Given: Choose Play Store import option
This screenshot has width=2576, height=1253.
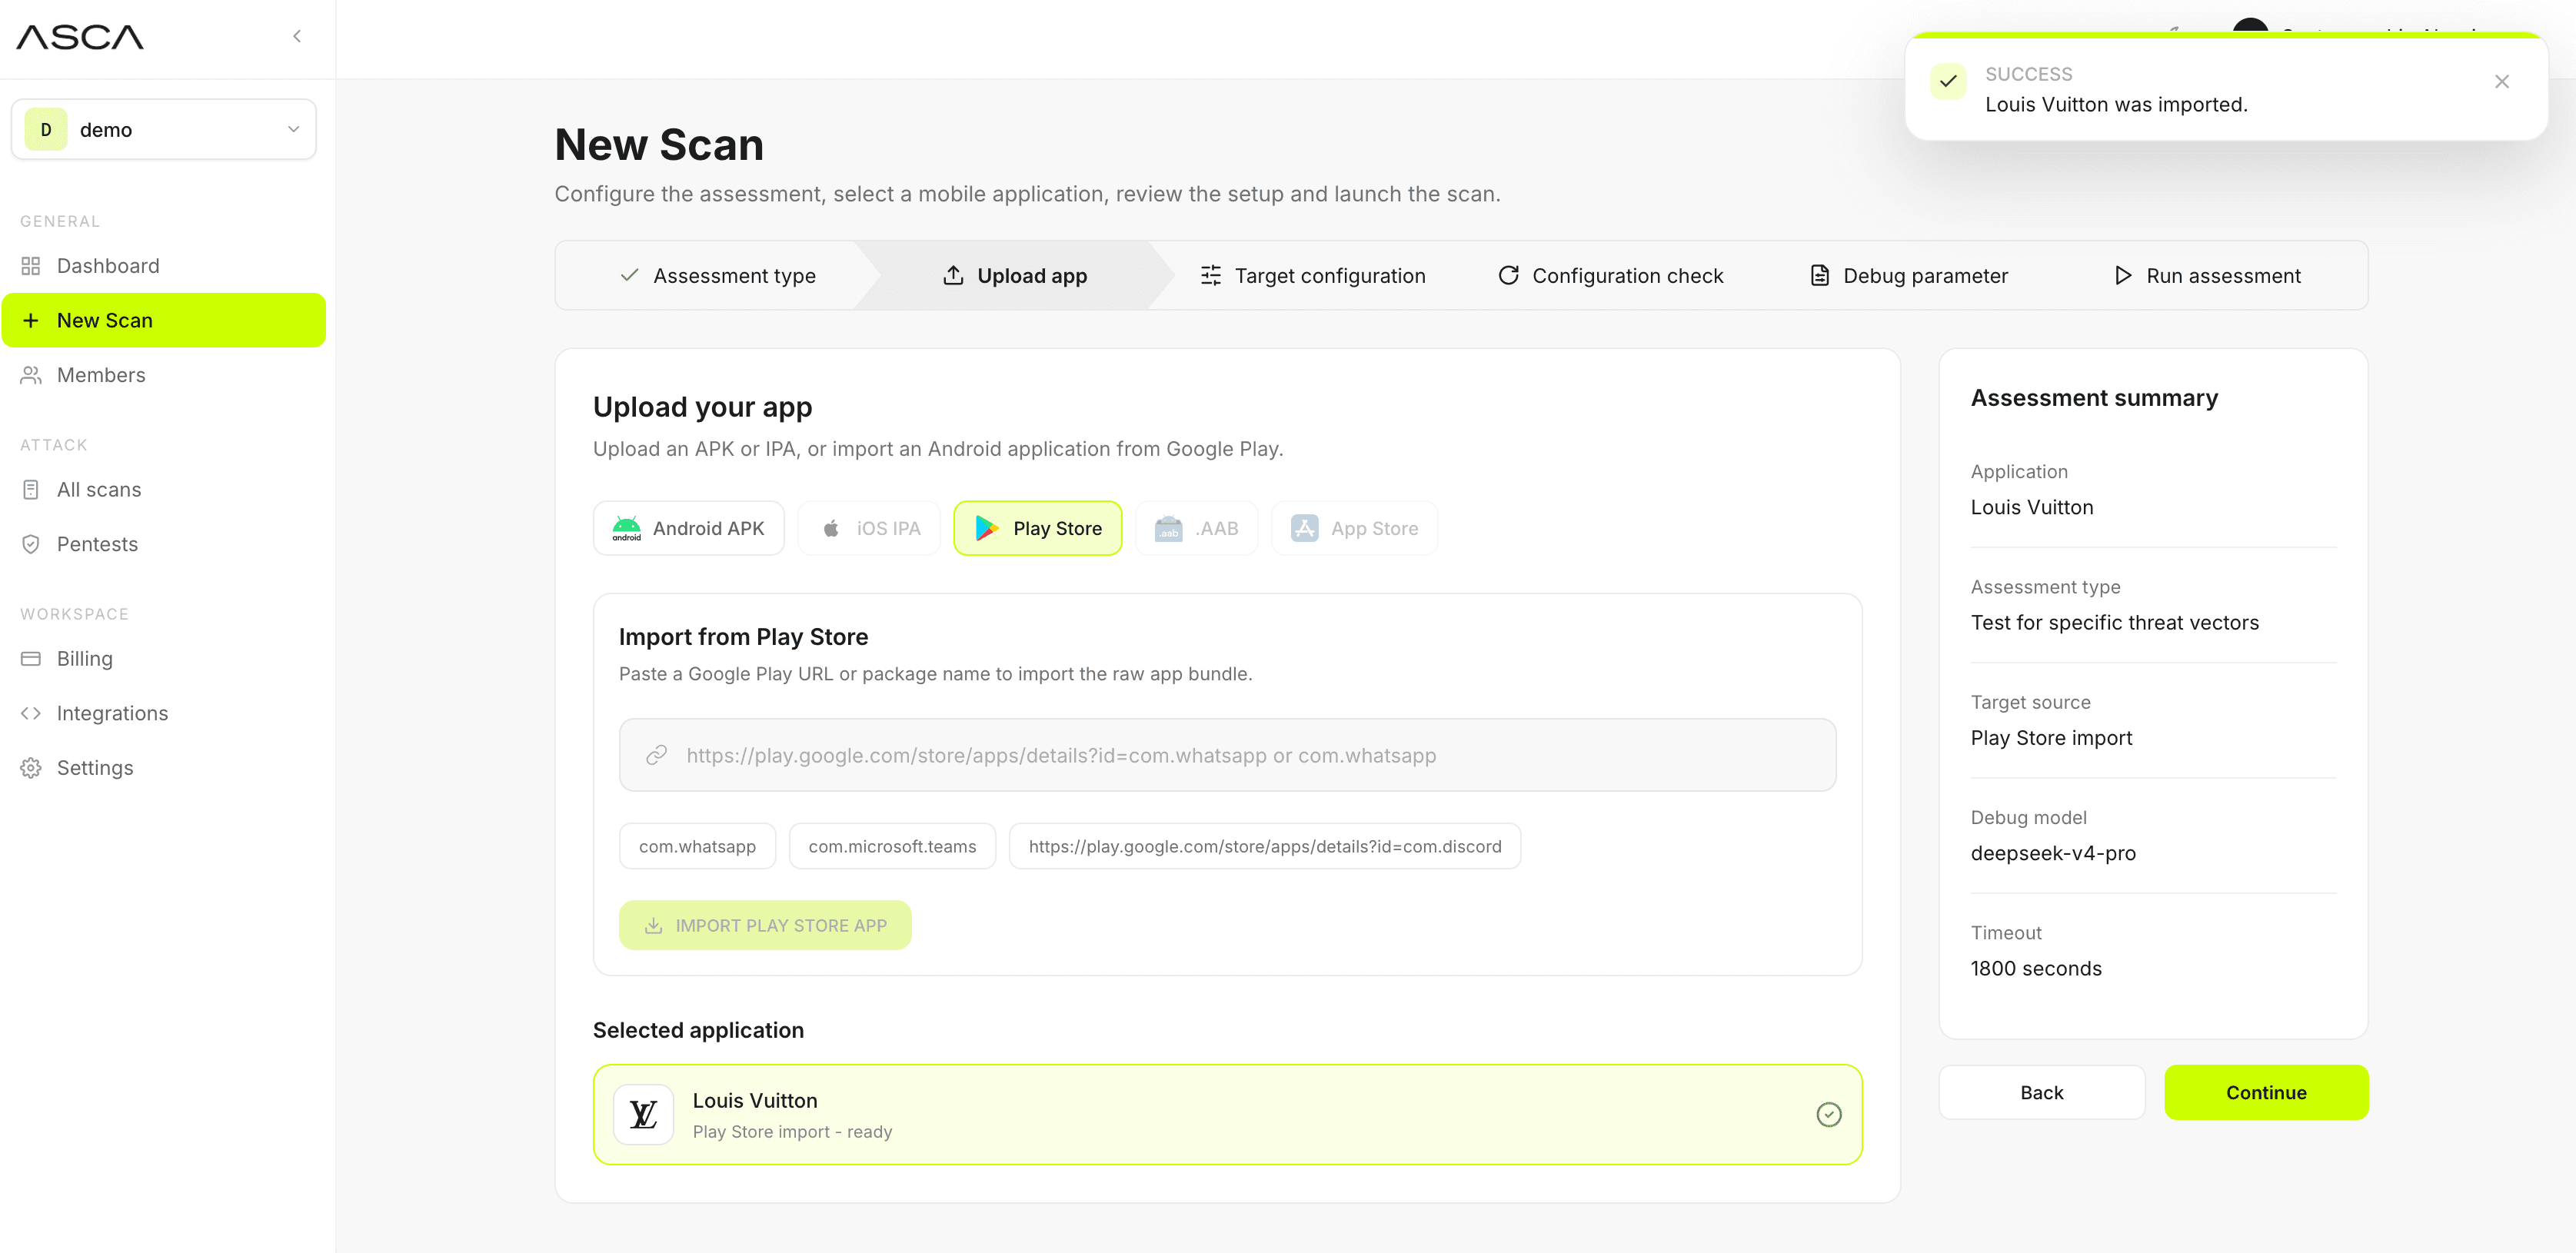Looking at the screenshot, I should pos(1038,528).
